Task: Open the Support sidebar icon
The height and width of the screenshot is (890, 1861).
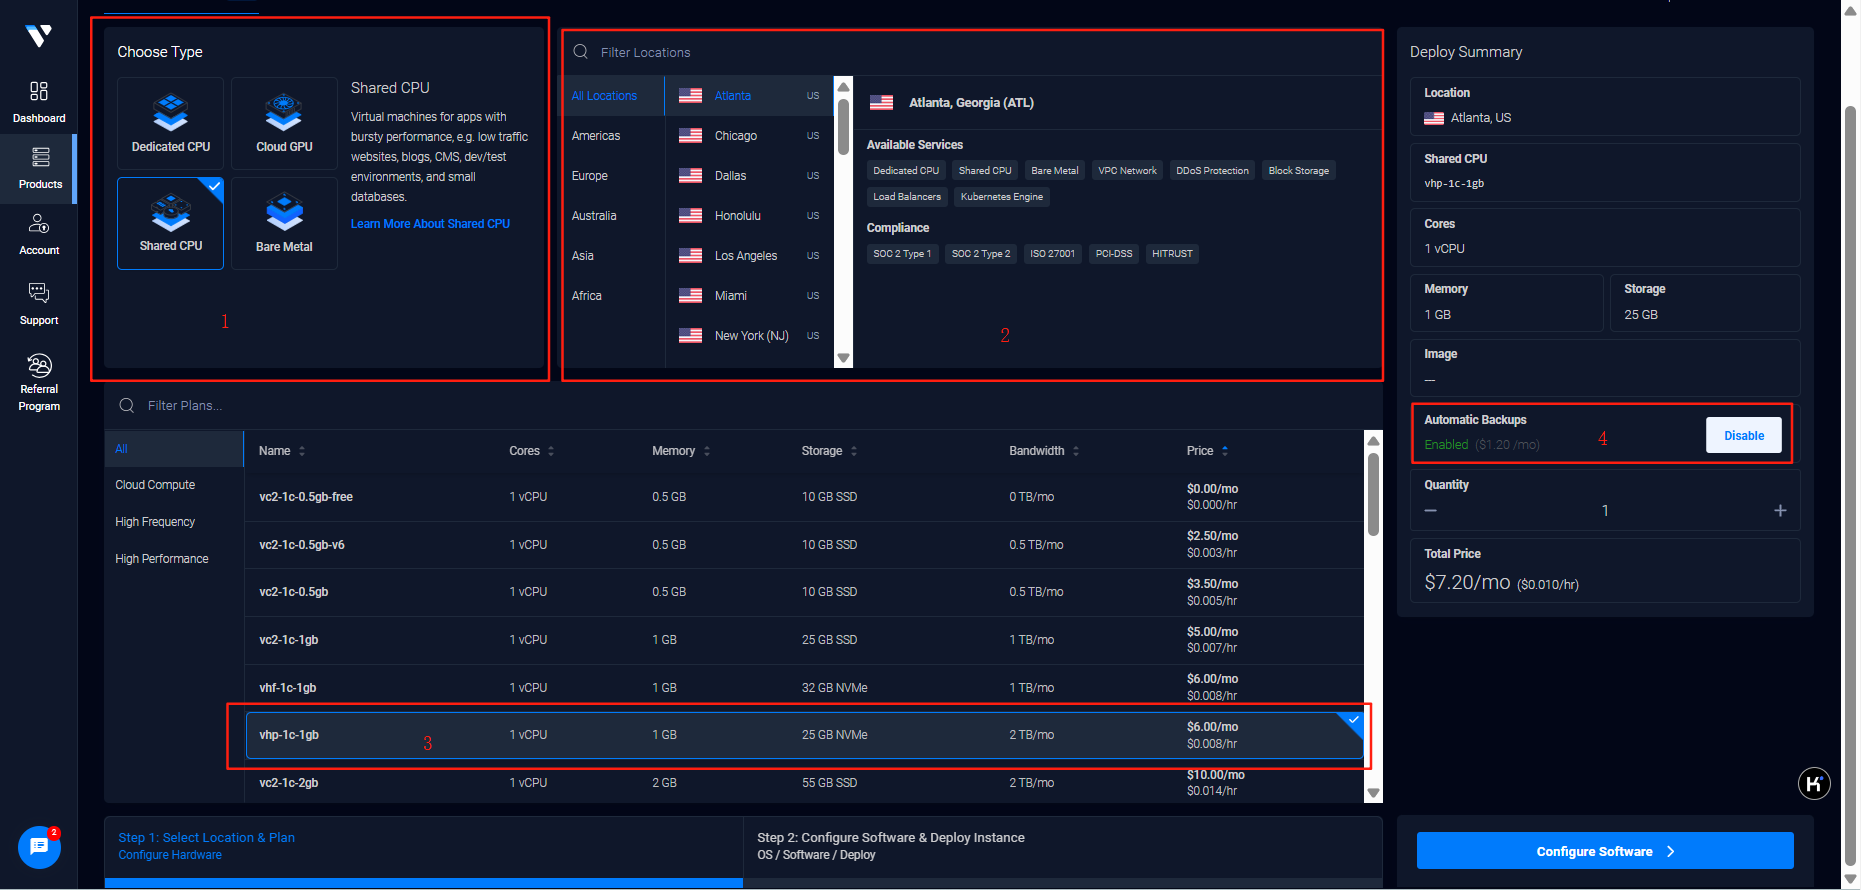Action: tap(39, 303)
